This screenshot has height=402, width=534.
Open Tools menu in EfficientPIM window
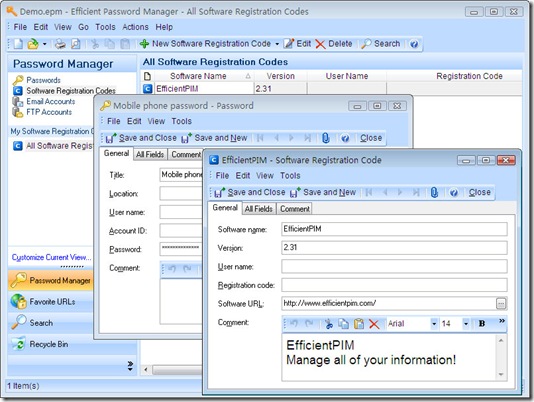(x=290, y=175)
